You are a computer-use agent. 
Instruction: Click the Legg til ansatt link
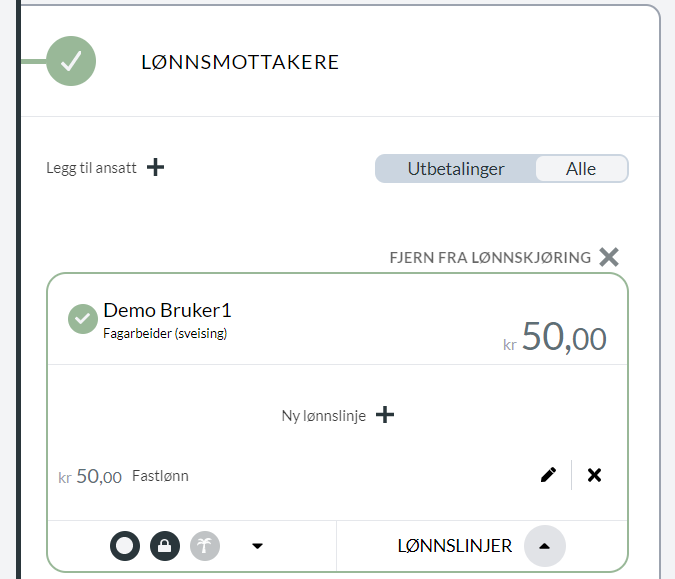[x=91, y=168]
